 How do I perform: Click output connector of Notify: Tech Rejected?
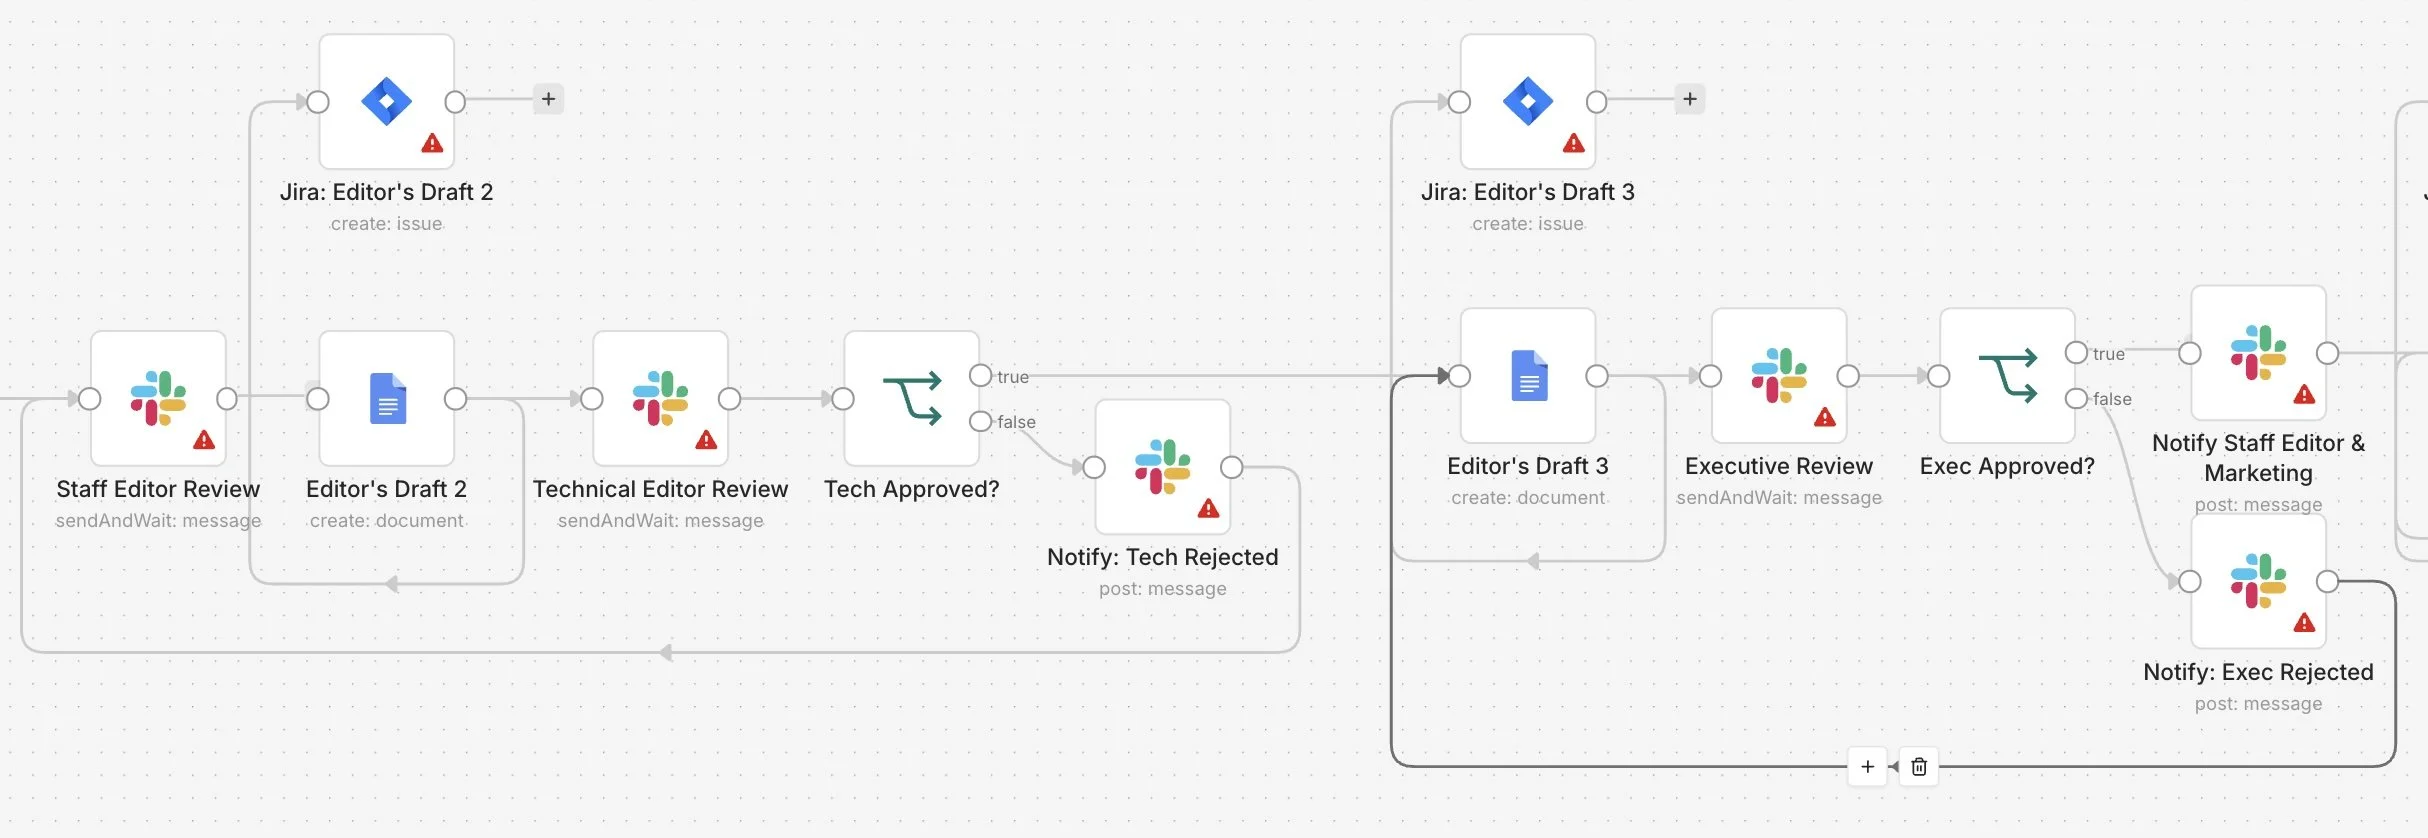[1232, 467]
